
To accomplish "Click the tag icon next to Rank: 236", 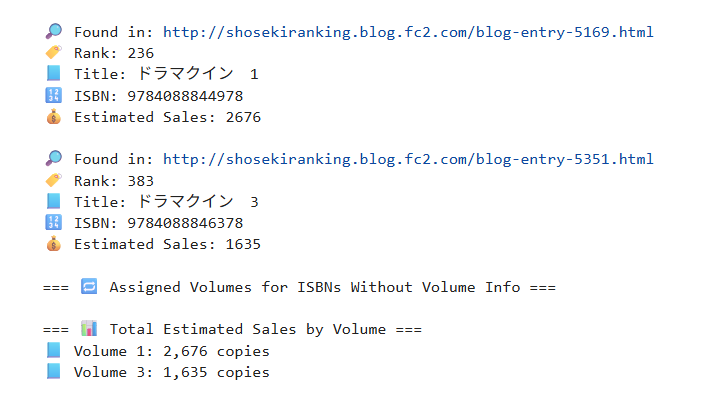I will pos(54,53).
